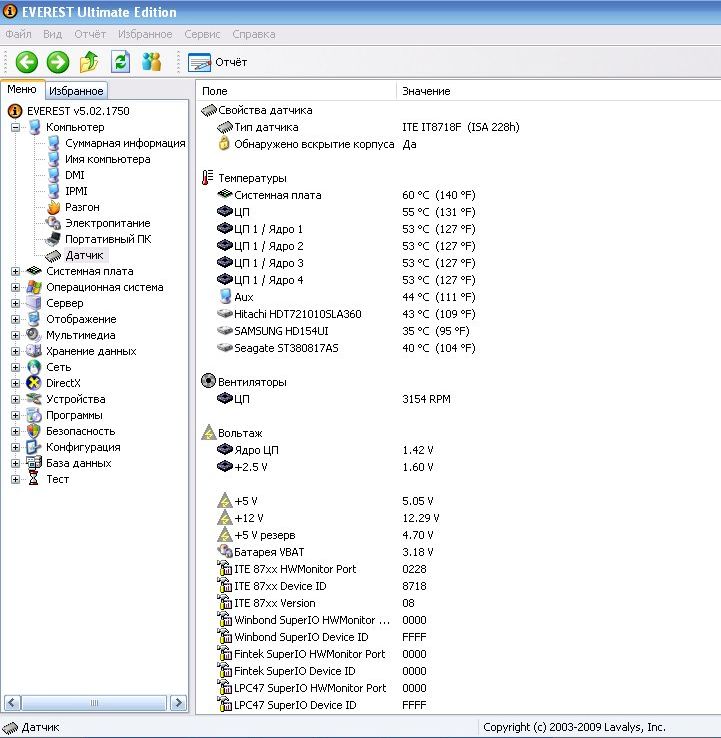
Task: Click the green Back arrow toolbar icon
Action: click(27, 62)
